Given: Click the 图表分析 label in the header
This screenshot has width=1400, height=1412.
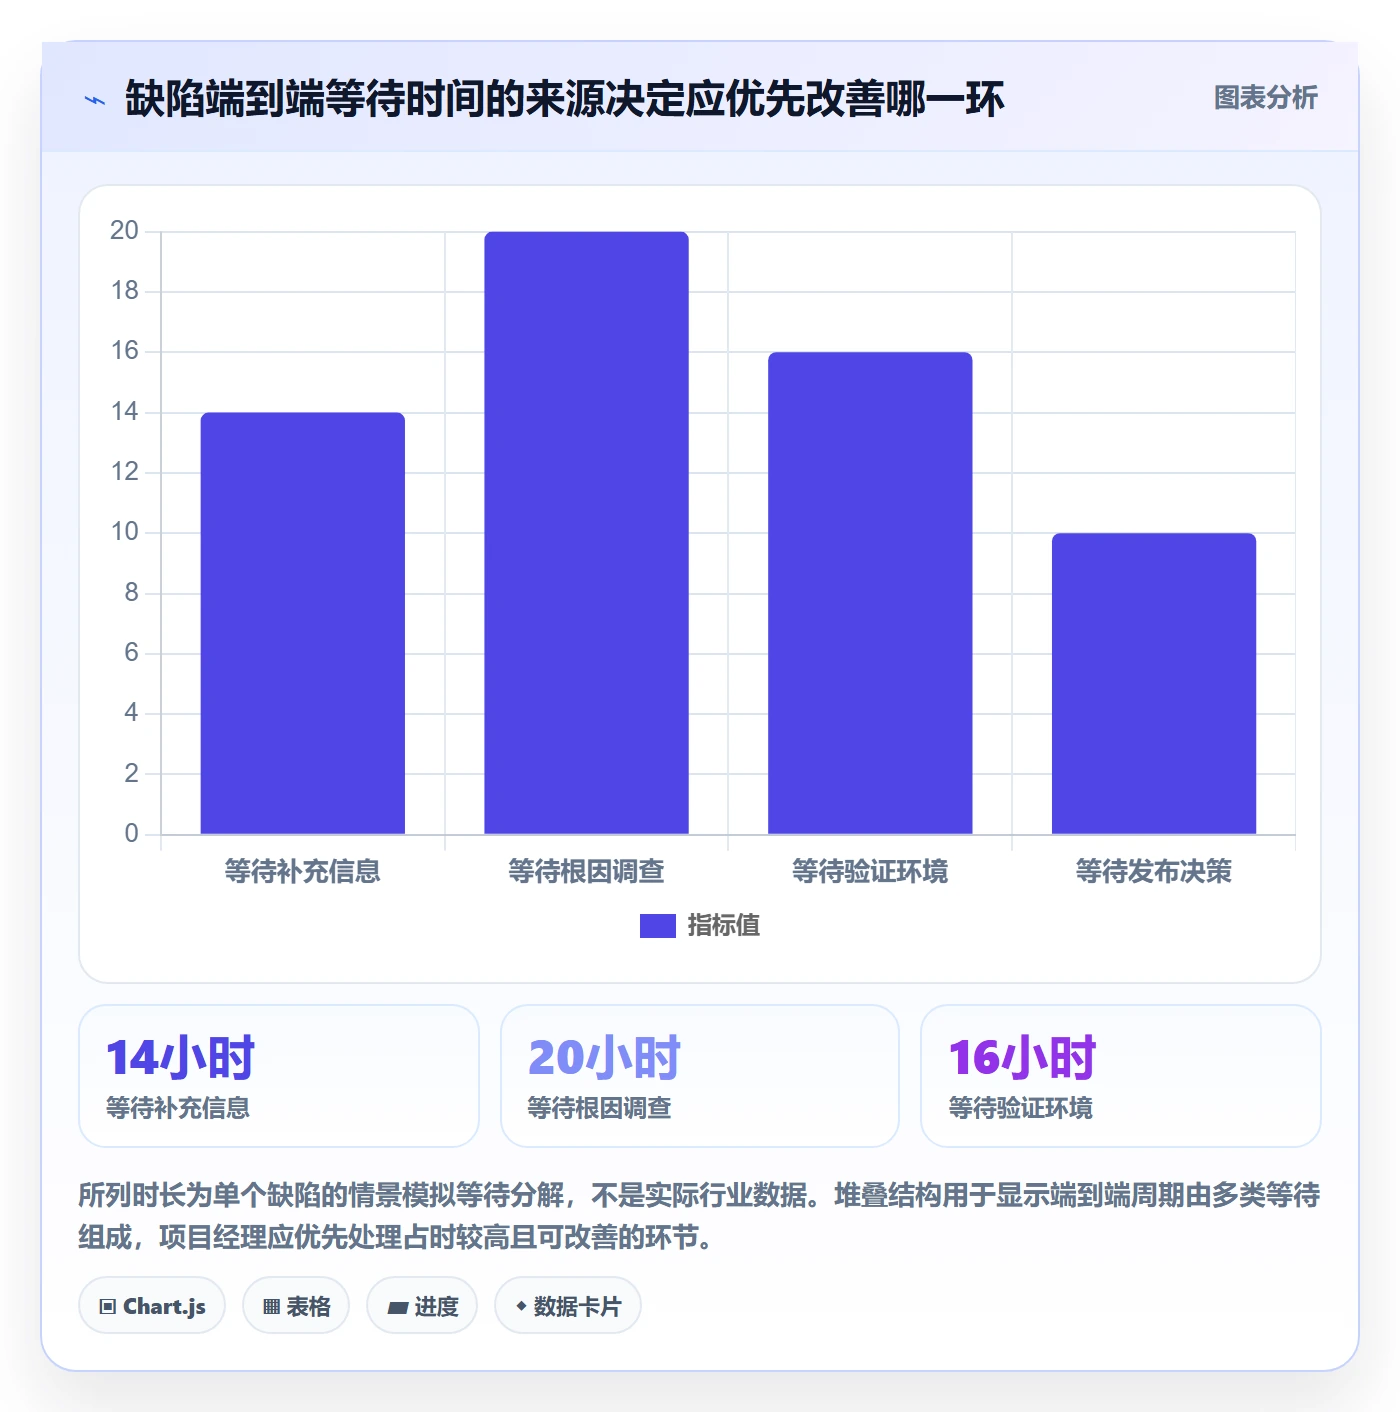Looking at the screenshot, I should tap(1265, 98).
